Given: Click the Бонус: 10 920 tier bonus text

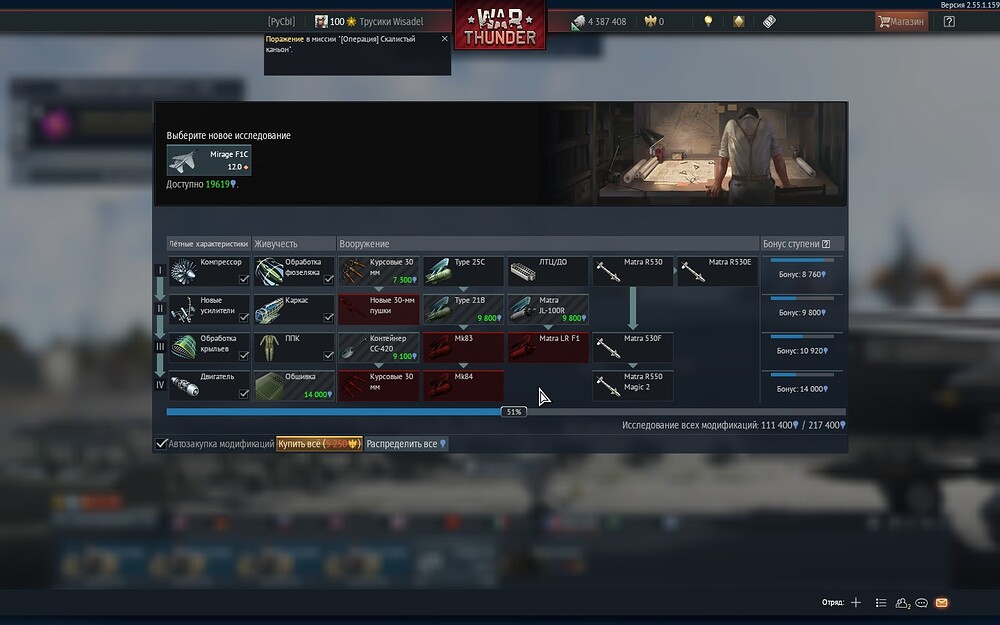Looking at the screenshot, I should tap(802, 351).
